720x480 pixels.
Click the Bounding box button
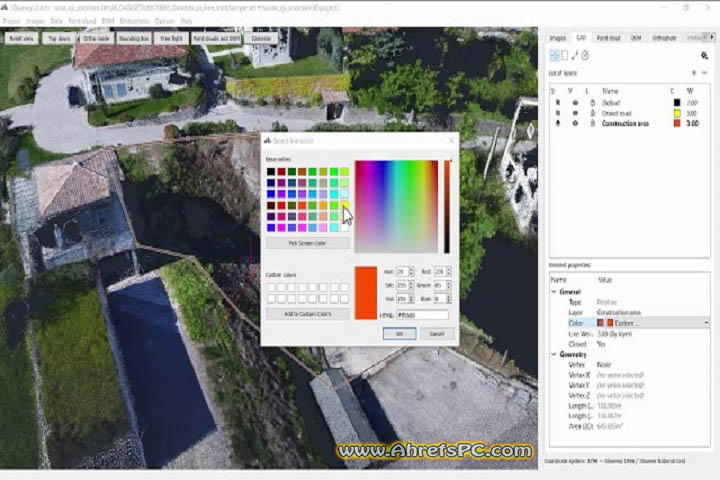tap(134, 38)
